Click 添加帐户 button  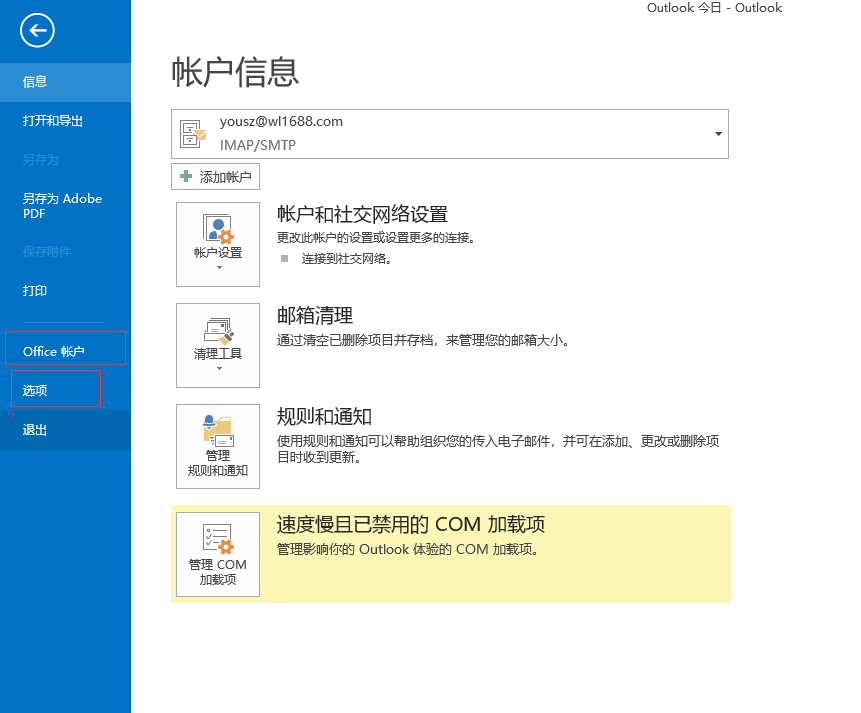click(215, 177)
